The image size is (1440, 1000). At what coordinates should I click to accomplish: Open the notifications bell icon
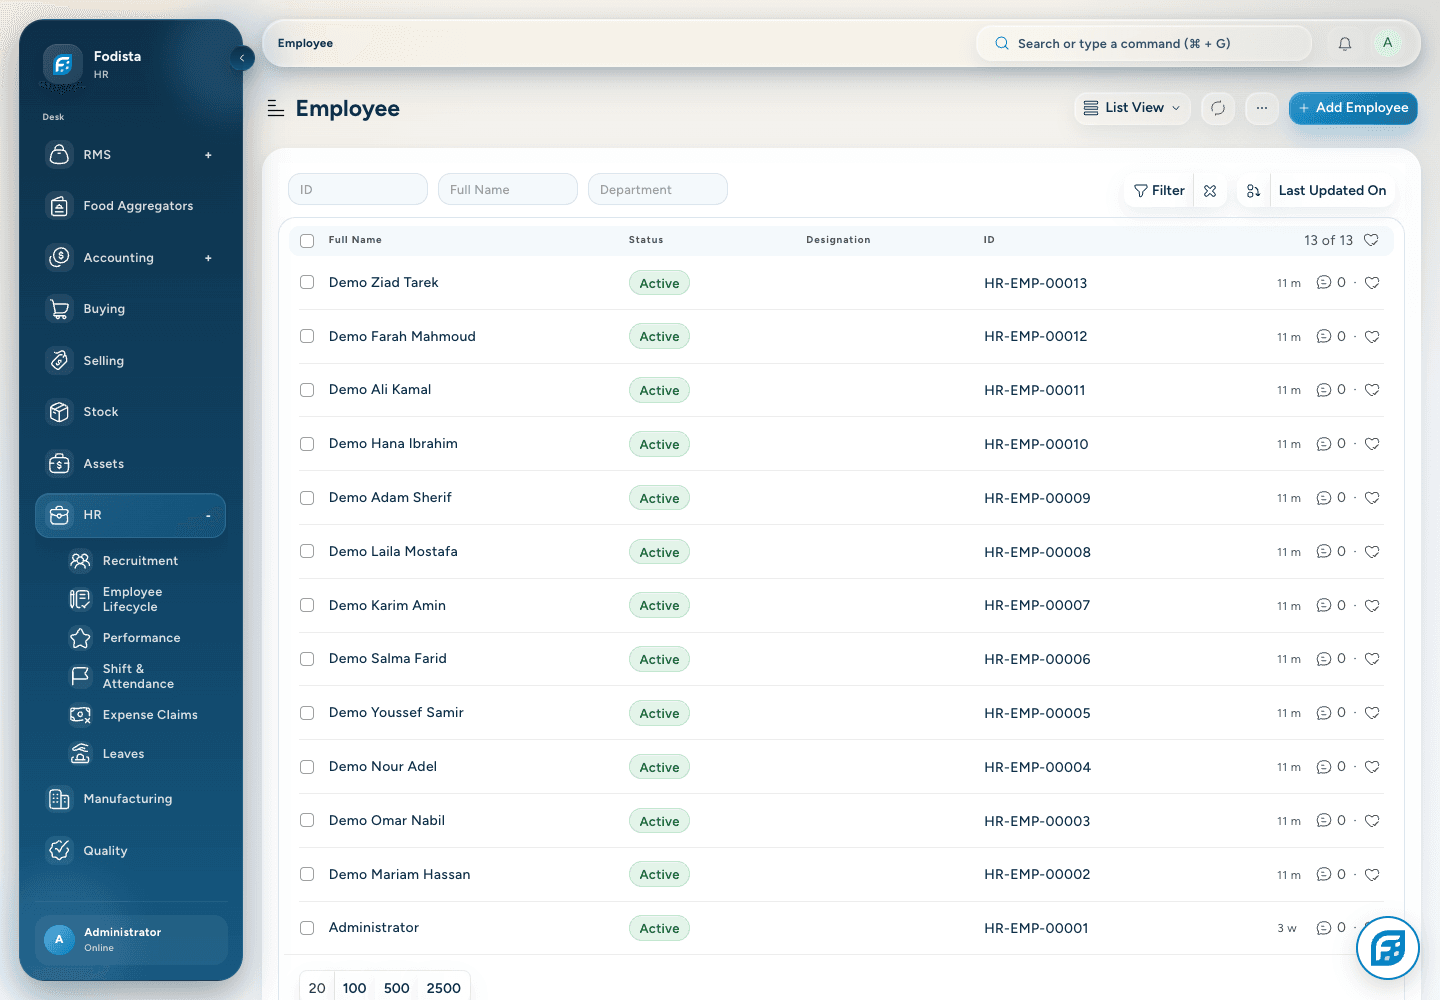click(x=1345, y=43)
